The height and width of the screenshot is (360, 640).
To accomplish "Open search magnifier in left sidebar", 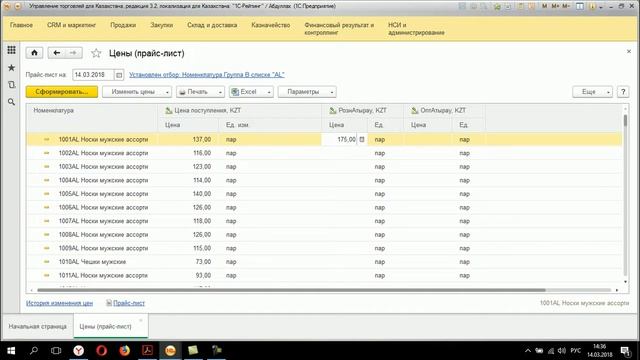I will (x=11, y=102).
